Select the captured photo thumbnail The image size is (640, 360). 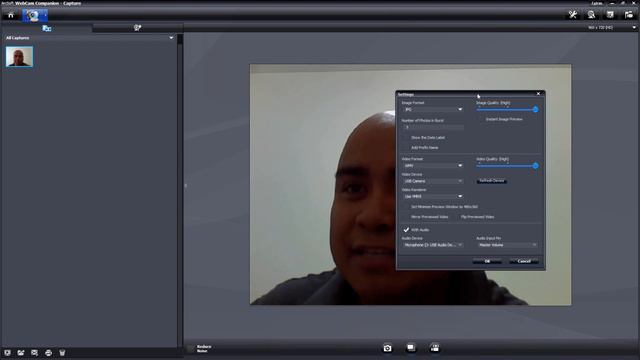point(19,56)
